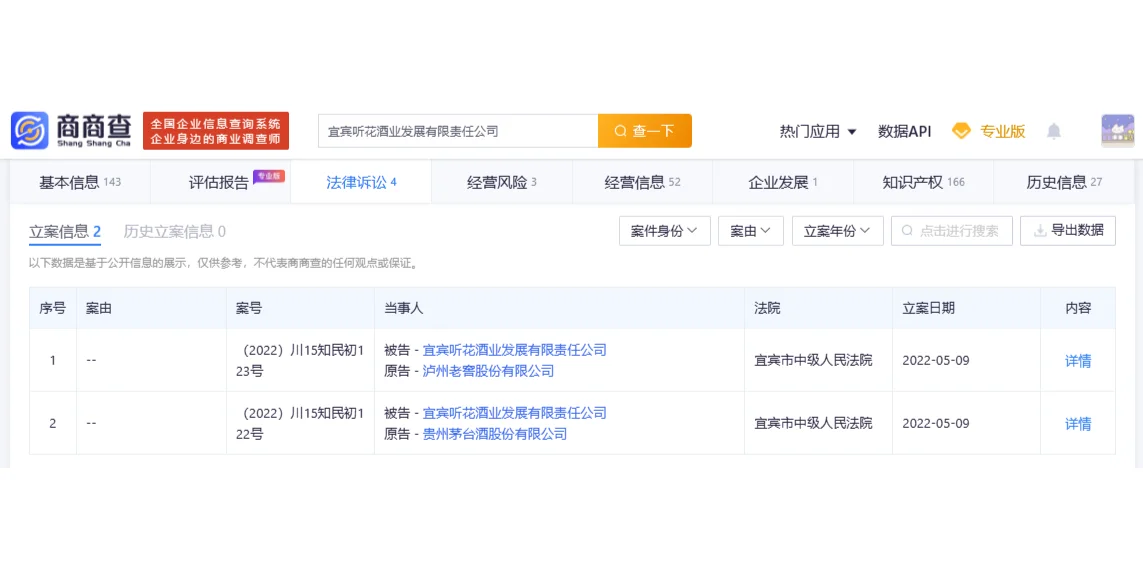Click the 点击进行搜索 search field

[951, 231]
